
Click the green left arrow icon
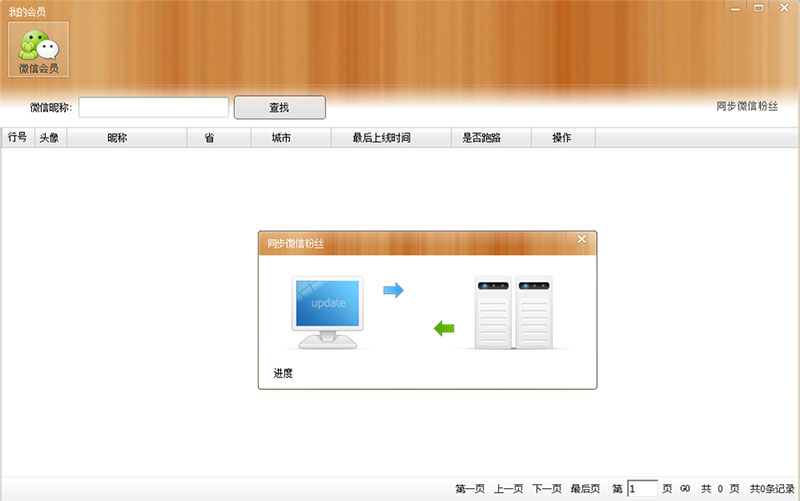click(444, 328)
